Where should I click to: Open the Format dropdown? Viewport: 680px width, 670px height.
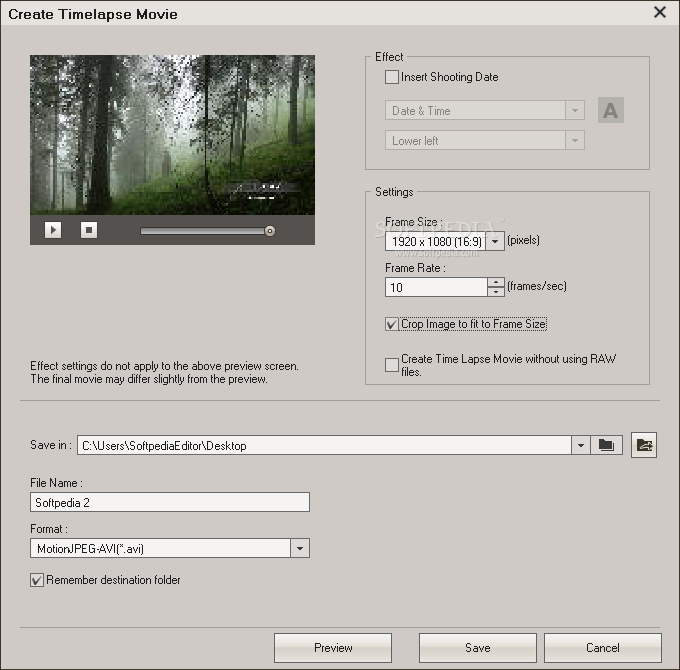(300, 548)
